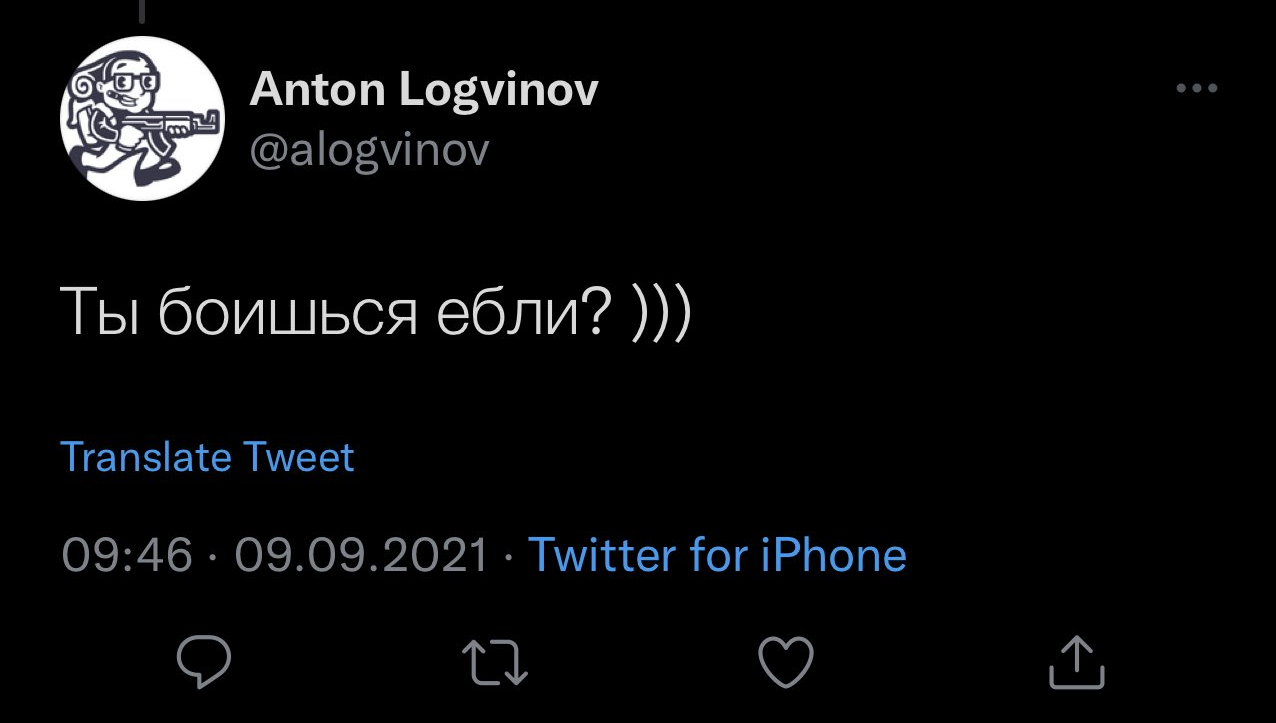
Task: Toggle the heart to favorite this tweet
Action: [786, 662]
